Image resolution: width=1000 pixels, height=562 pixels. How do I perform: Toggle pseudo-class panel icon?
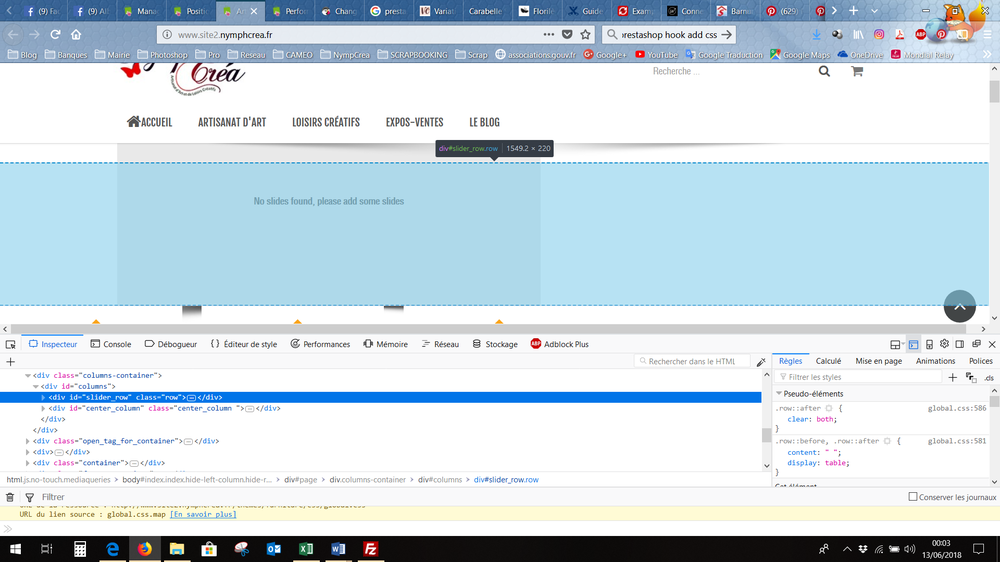(x=971, y=378)
